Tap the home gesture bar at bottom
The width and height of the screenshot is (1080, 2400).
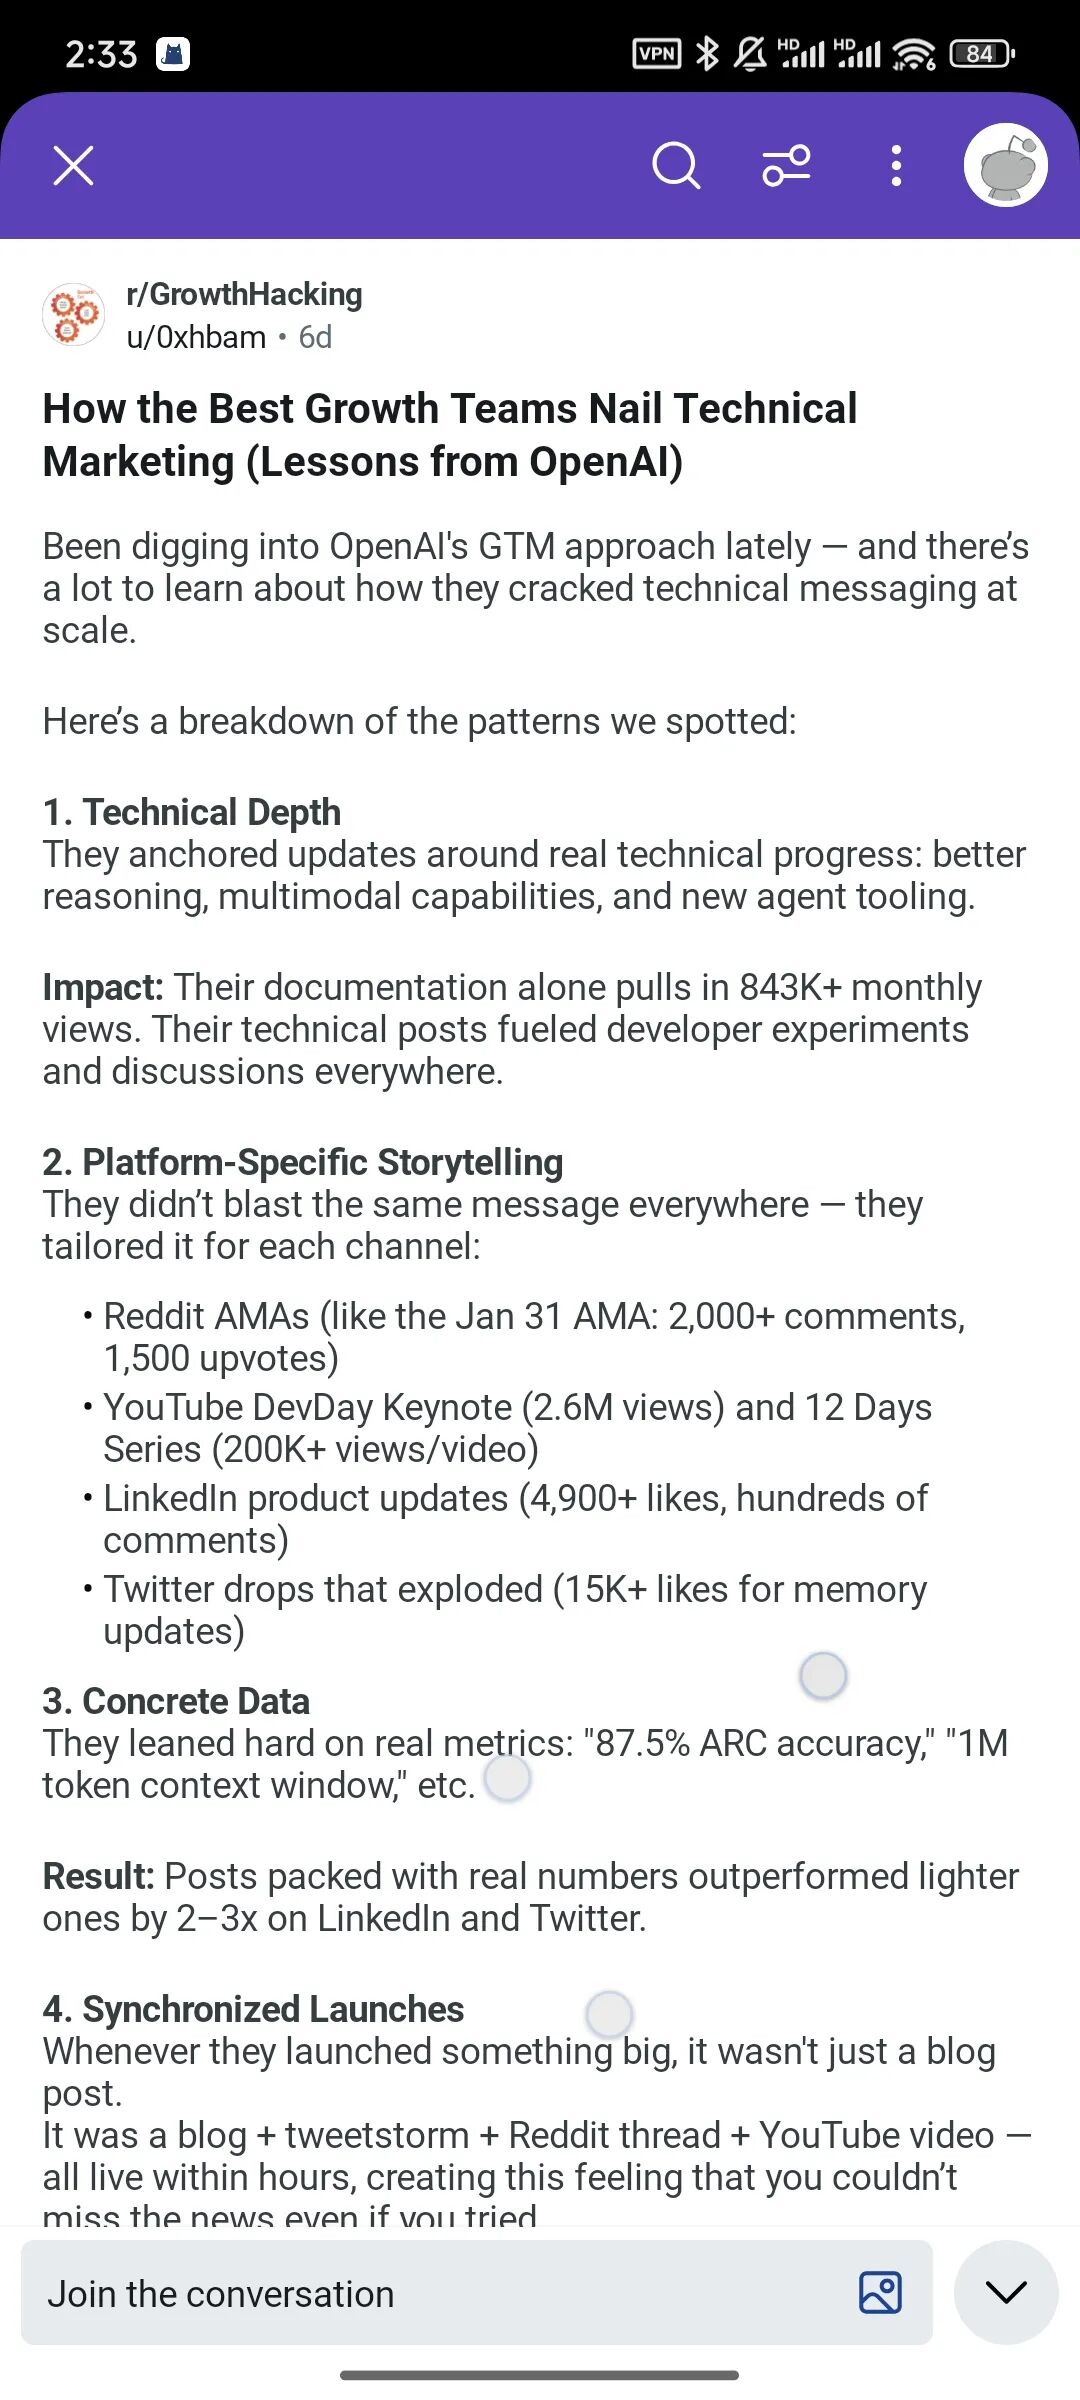click(x=539, y=2375)
